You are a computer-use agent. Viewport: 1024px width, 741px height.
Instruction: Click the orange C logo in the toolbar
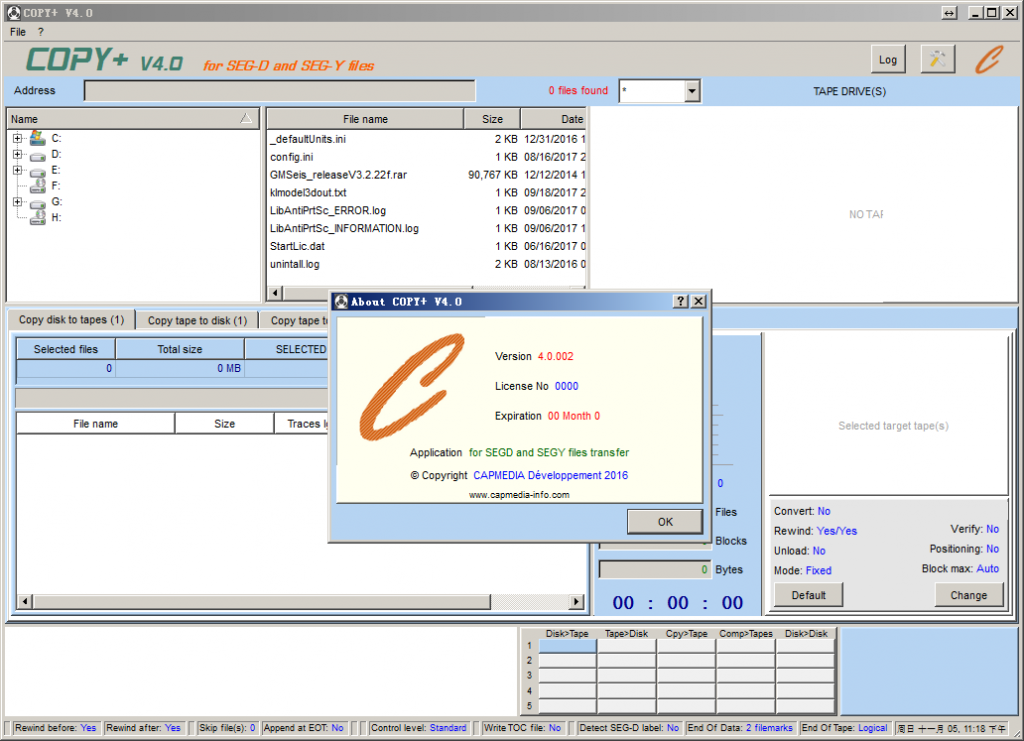[989, 59]
